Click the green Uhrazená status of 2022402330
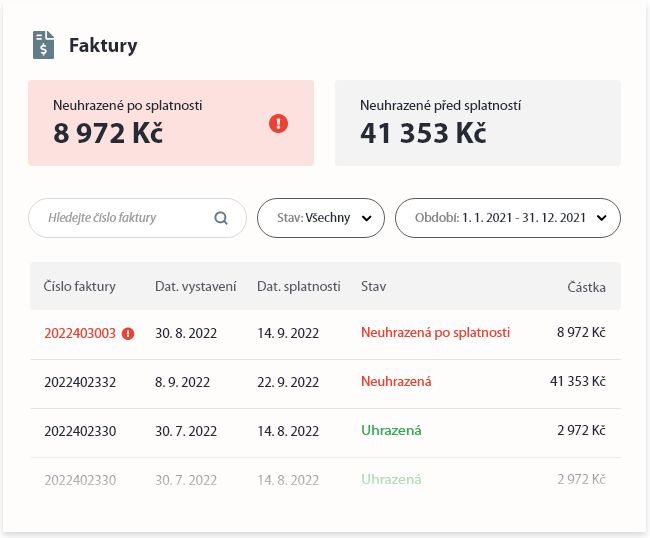 pyautogui.click(x=391, y=431)
